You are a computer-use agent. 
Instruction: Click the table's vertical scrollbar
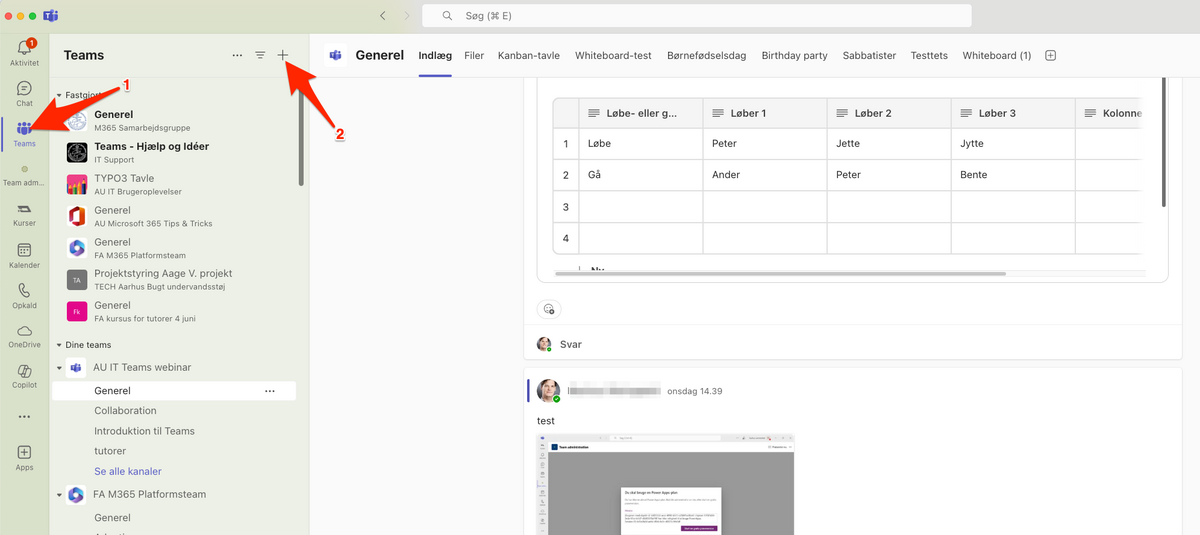tap(1163, 143)
